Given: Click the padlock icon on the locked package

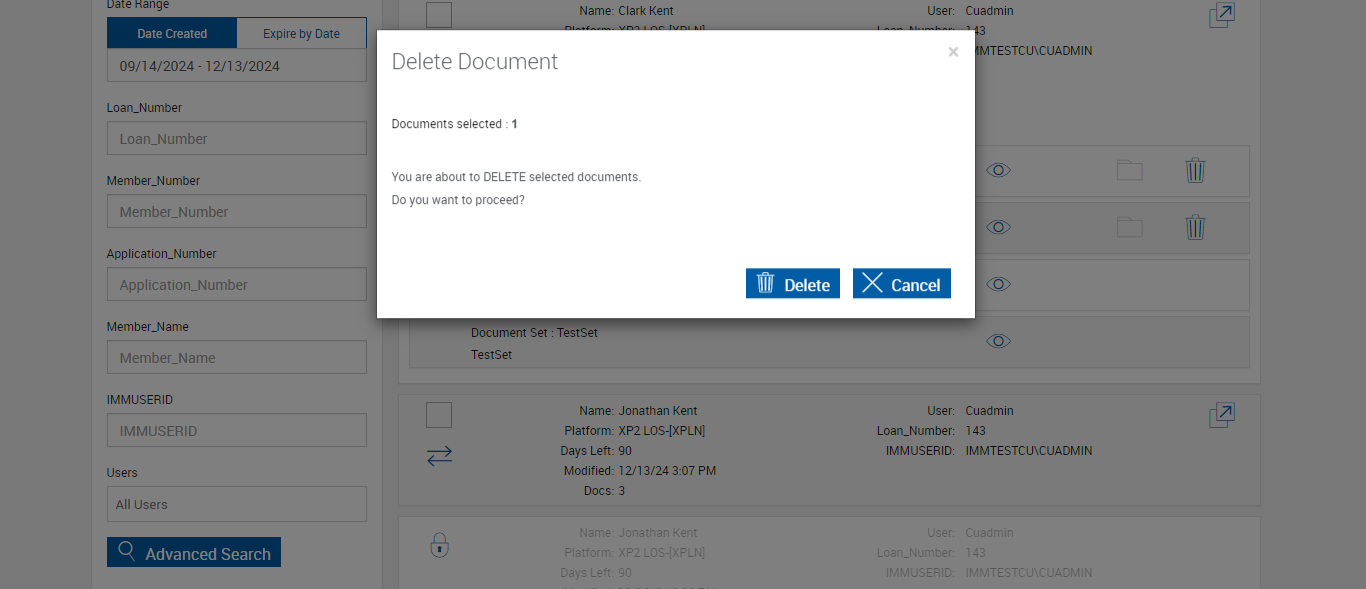Looking at the screenshot, I should point(439,545).
